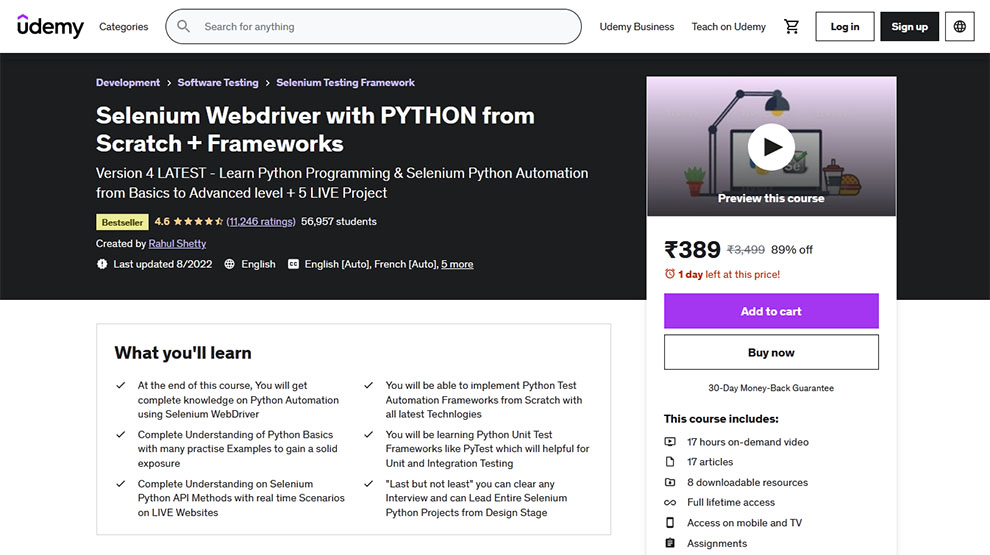Click the 56,957 students text
The image size is (990, 555).
click(338, 222)
